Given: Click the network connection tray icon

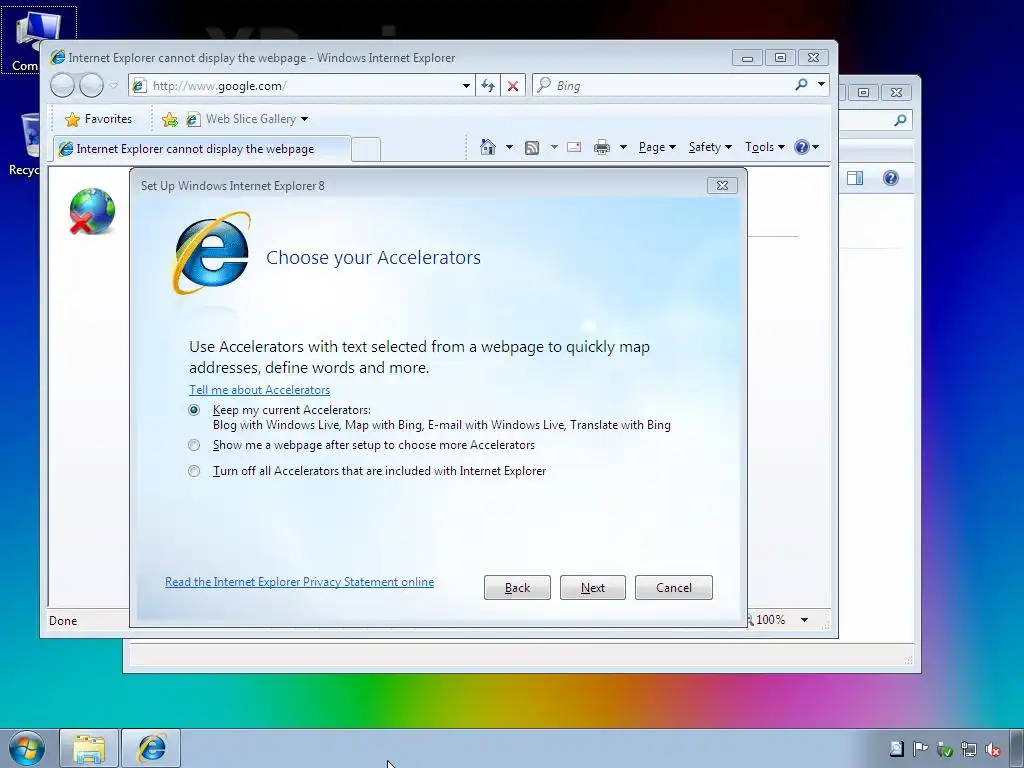Looking at the screenshot, I should [x=969, y=749].
